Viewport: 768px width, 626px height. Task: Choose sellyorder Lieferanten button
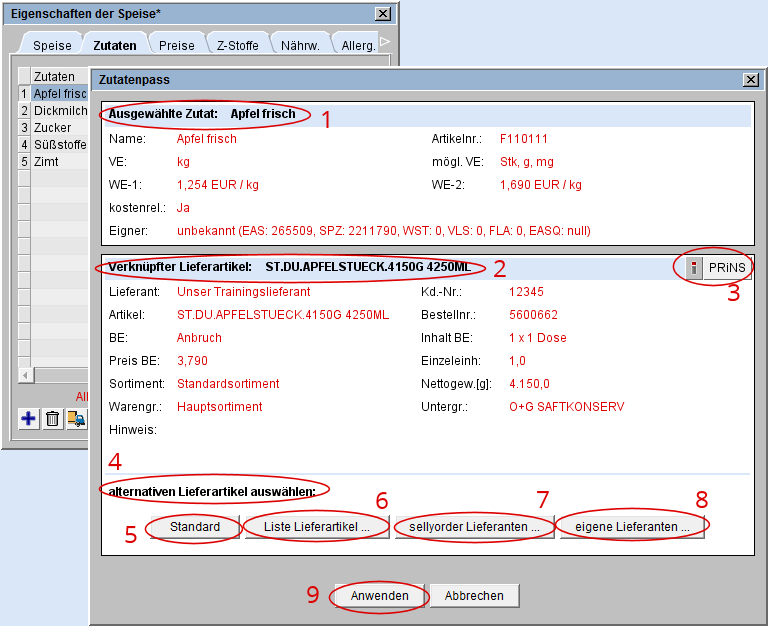[475, 526]
